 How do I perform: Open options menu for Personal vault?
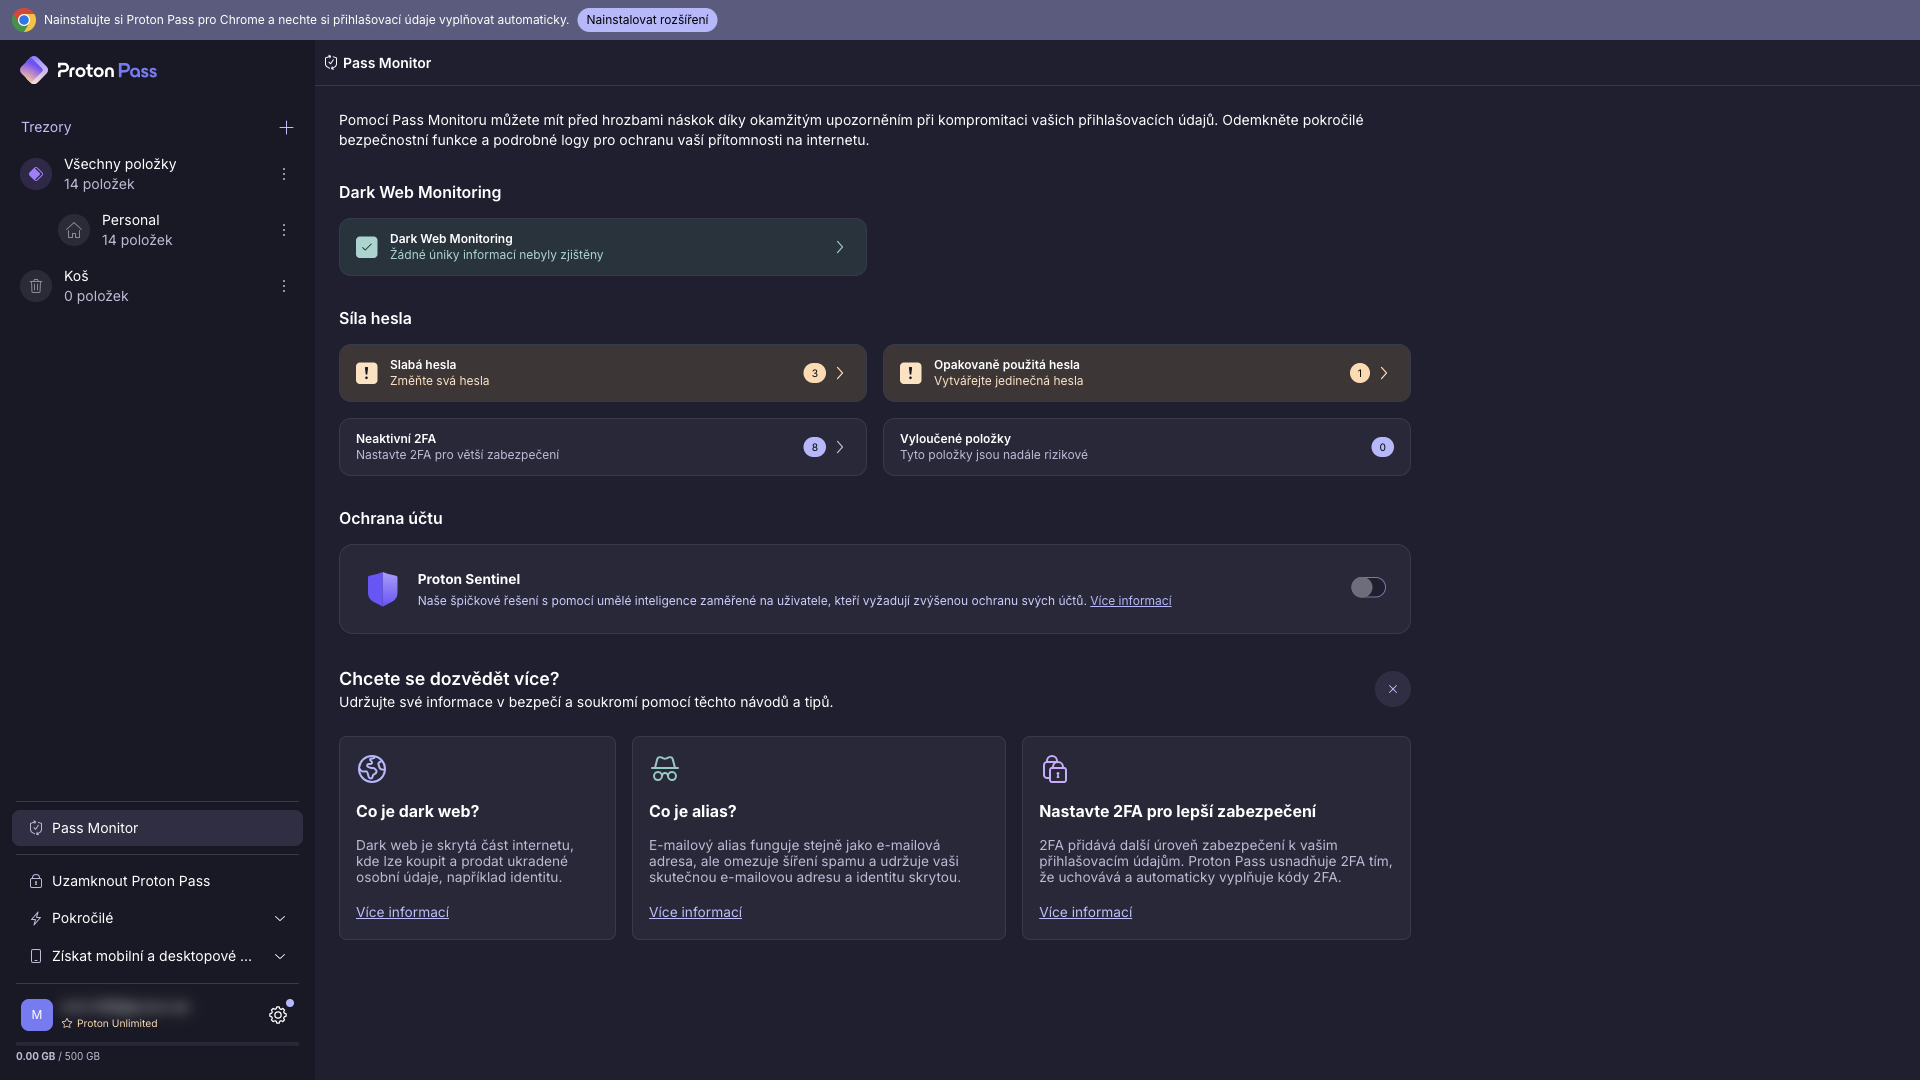pyautogui.click(x=284, y=230)
